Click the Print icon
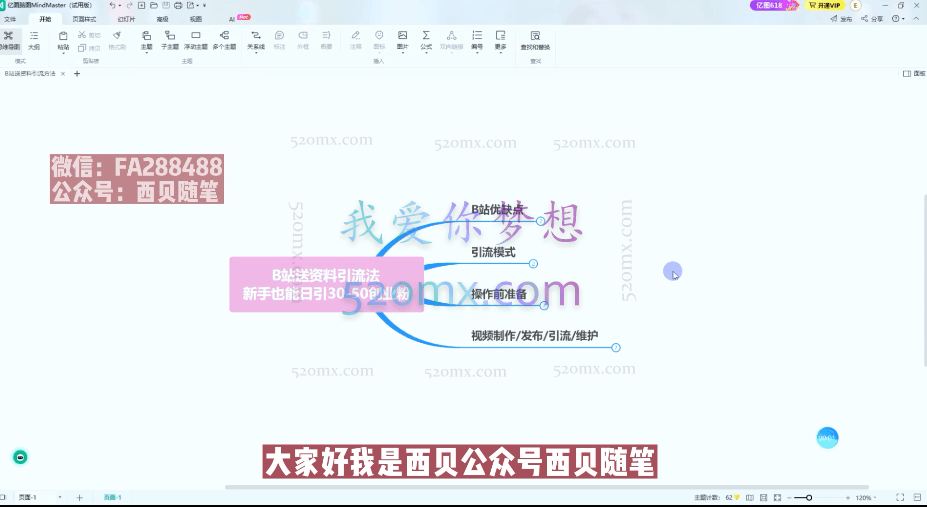This screenshot has height=507, width=927. pyautogui.click(x=178, y=5)
